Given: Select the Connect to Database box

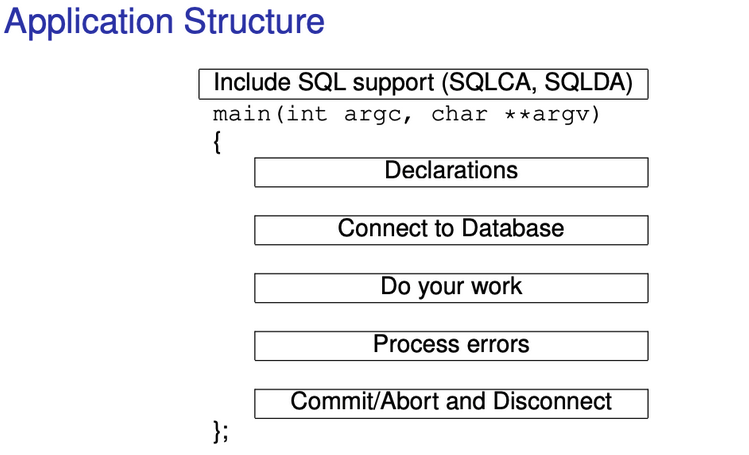Looking at the screenshot, I should click(451, 229).
